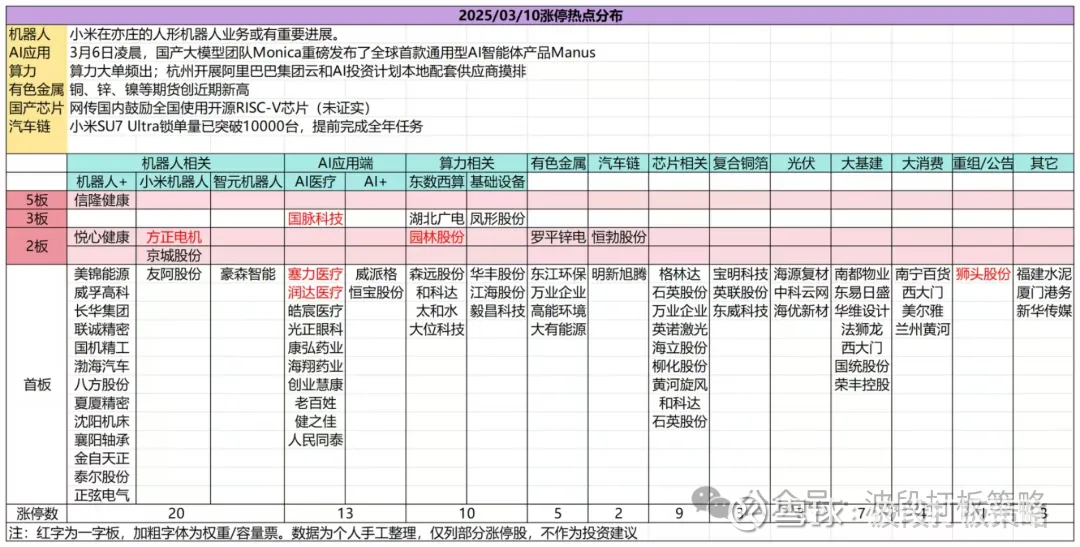Viewport: 1080px width, 547px height.
Task: Click the 湖北广电 cell
Action: (436, 219)
